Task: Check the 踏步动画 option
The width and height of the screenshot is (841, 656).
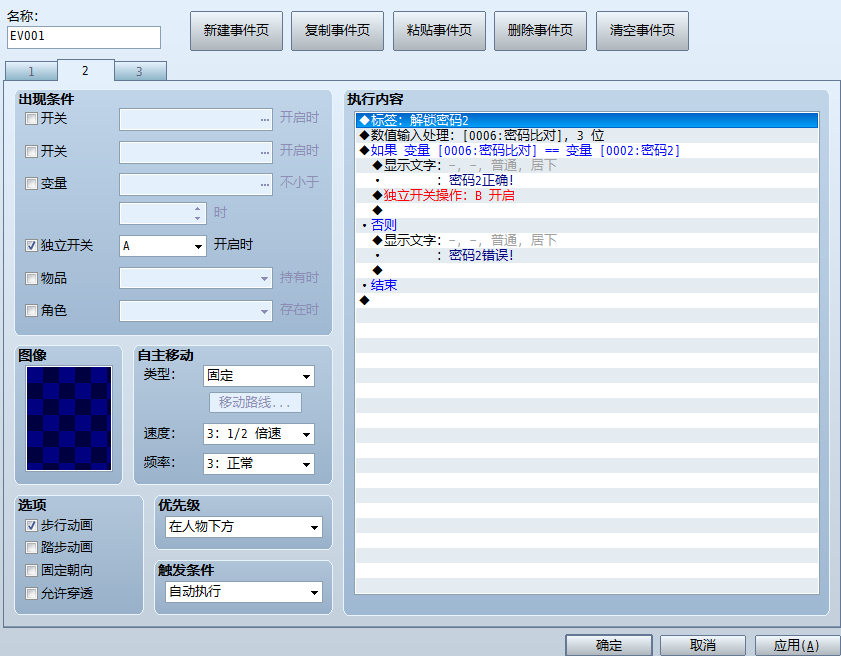Action: [31, 547]
